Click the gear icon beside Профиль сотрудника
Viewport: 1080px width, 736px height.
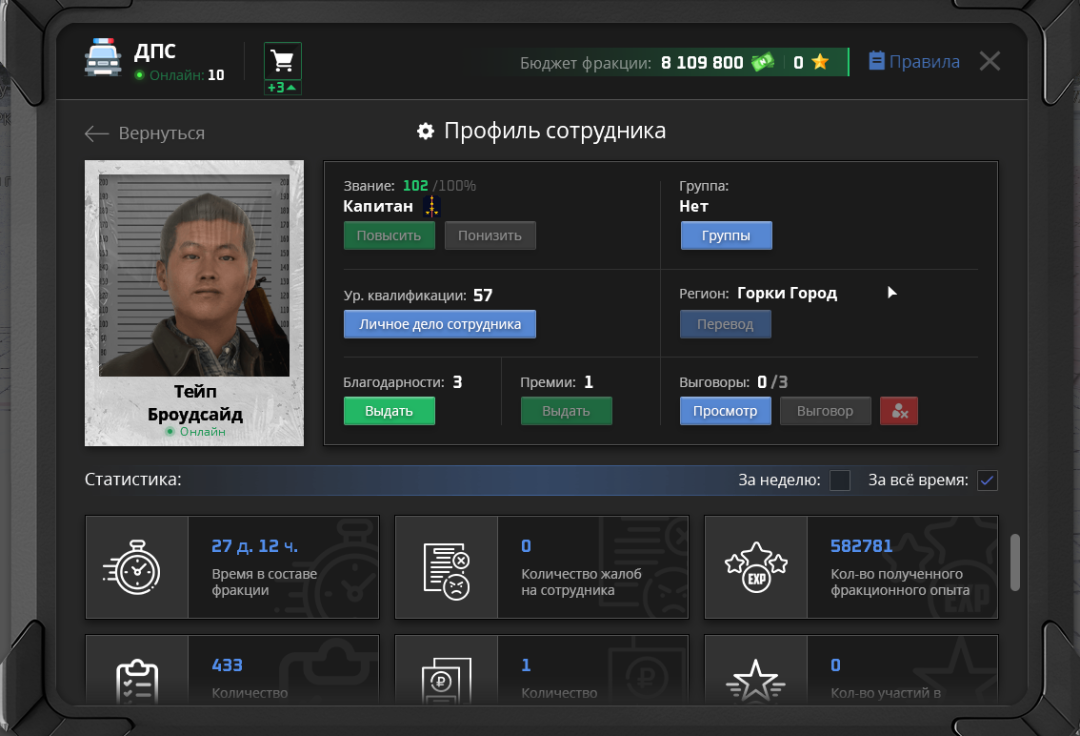[426, 132]
